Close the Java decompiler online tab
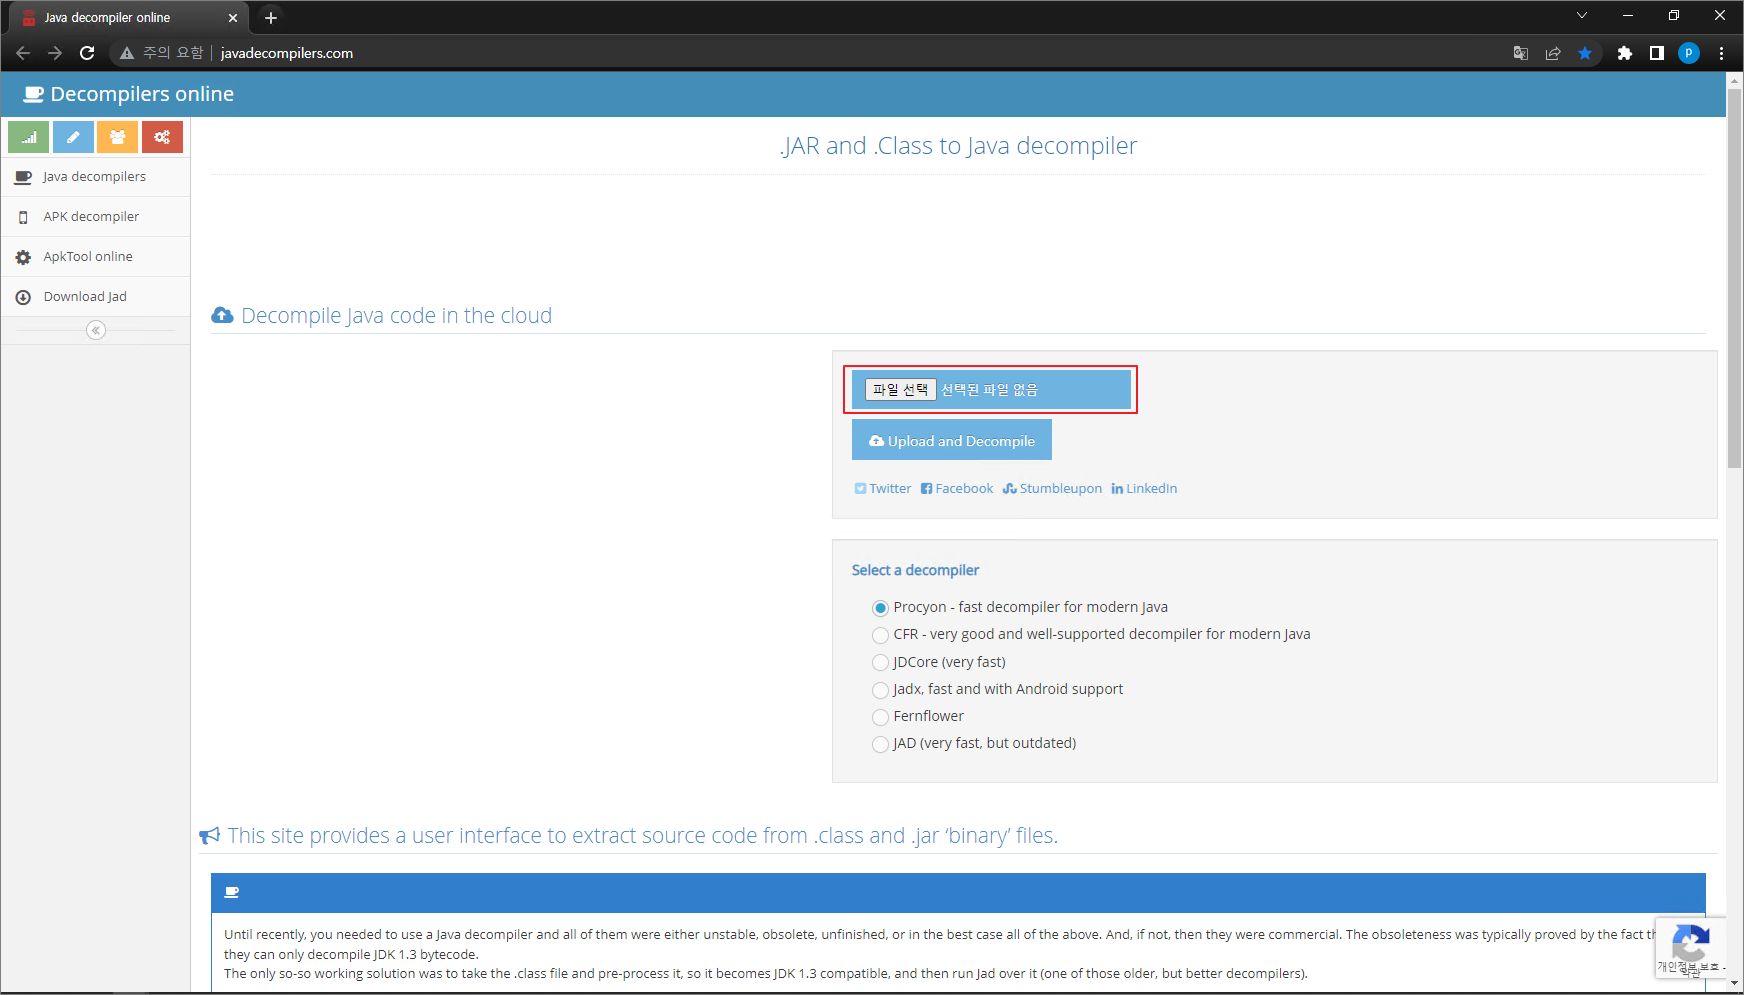 click(233, 18)
